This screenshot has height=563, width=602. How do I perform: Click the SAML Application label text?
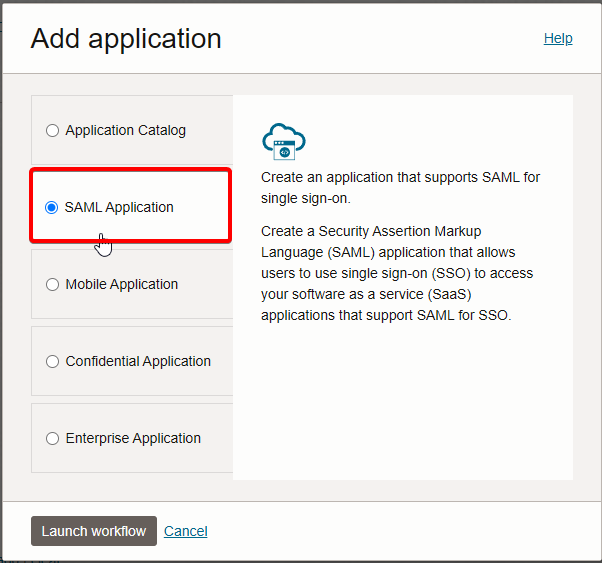coord(119,207)
